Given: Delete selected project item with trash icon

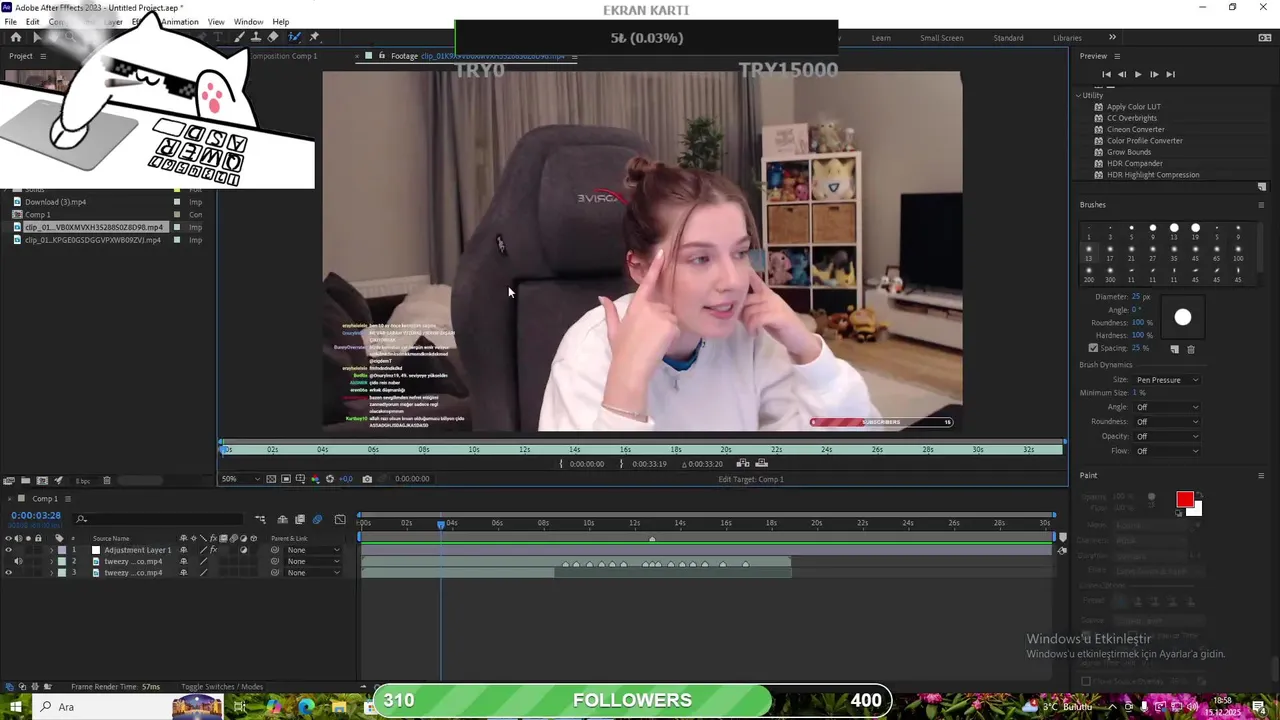Looking at the screenshot, I should 107,481.
